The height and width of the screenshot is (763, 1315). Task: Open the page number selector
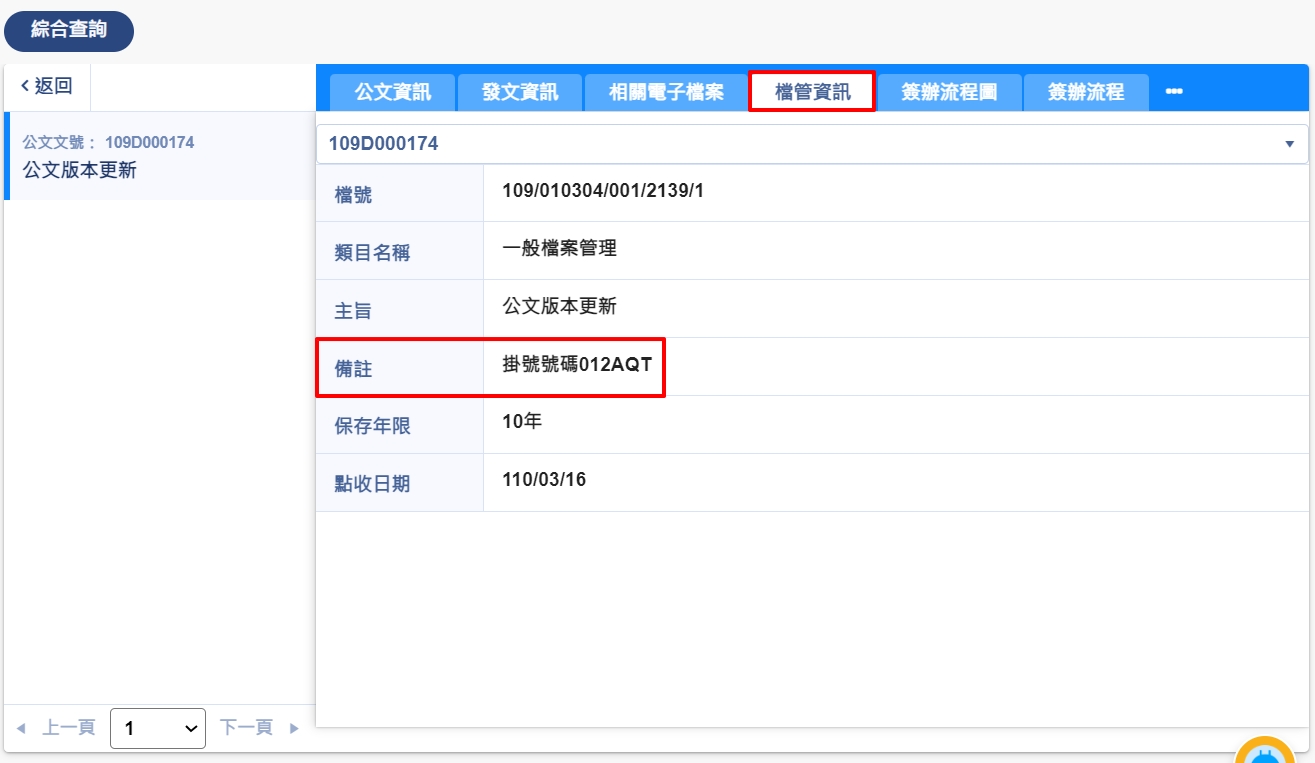(158, 729)
